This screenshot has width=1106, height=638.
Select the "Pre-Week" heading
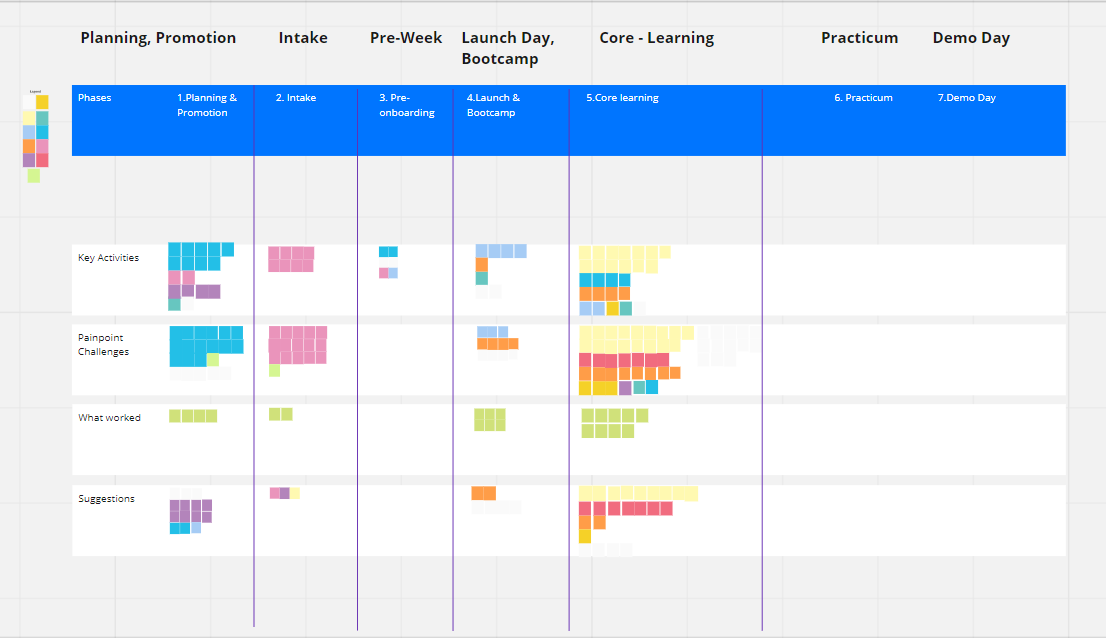pos(406,38)
